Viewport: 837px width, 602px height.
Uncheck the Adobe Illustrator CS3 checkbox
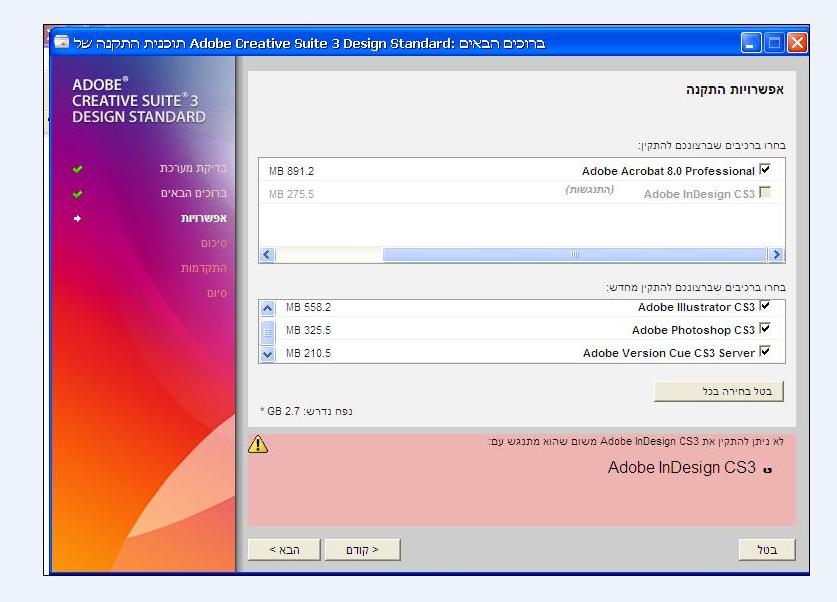(x=765, y=306)
